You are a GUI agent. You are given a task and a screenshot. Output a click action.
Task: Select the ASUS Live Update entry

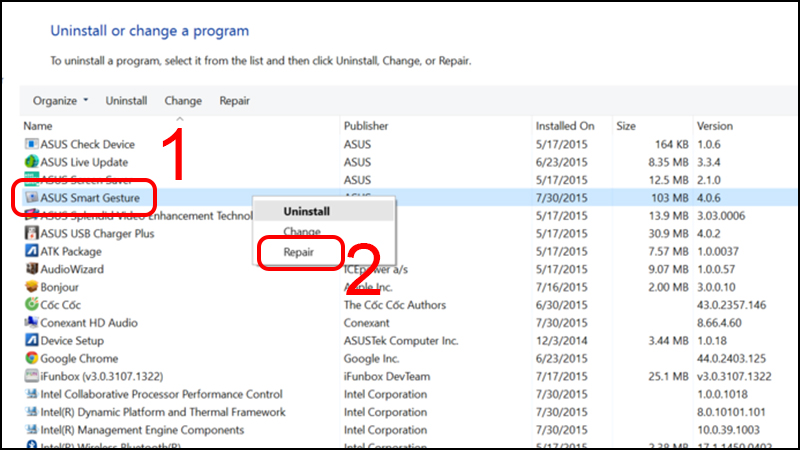click(x=84, y=162)
